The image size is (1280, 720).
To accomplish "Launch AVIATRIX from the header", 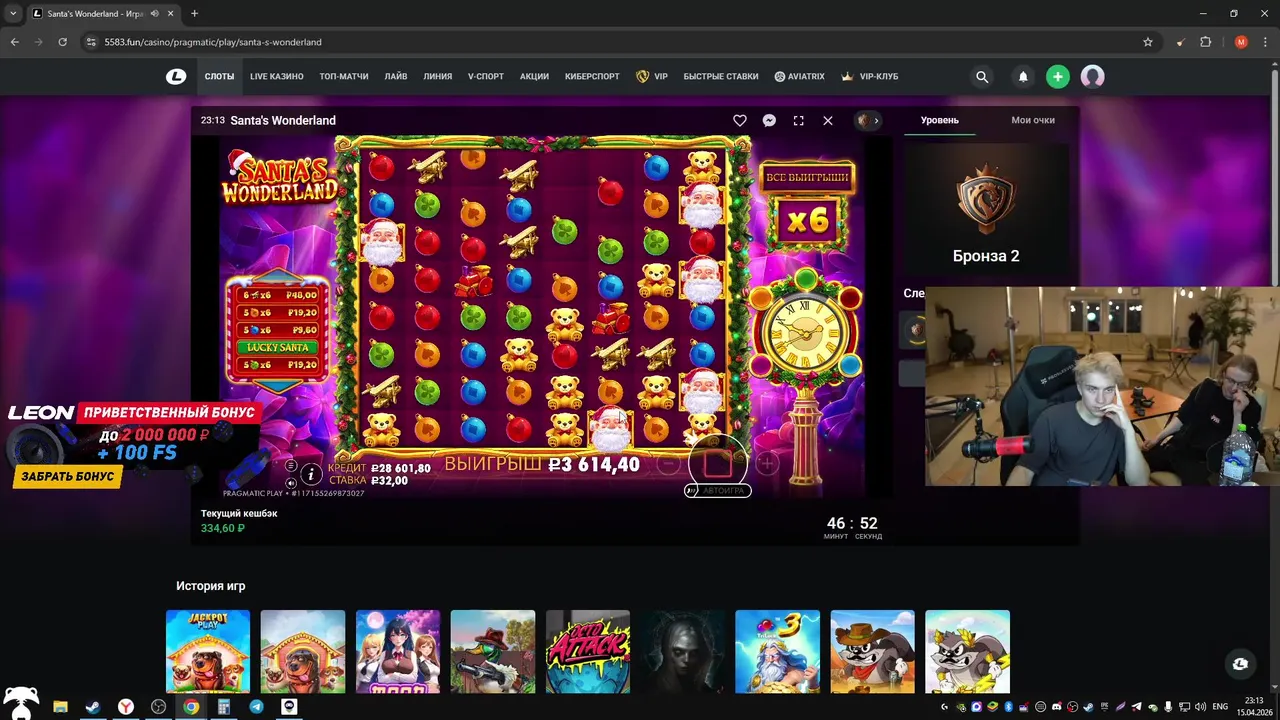I will 800,76.
